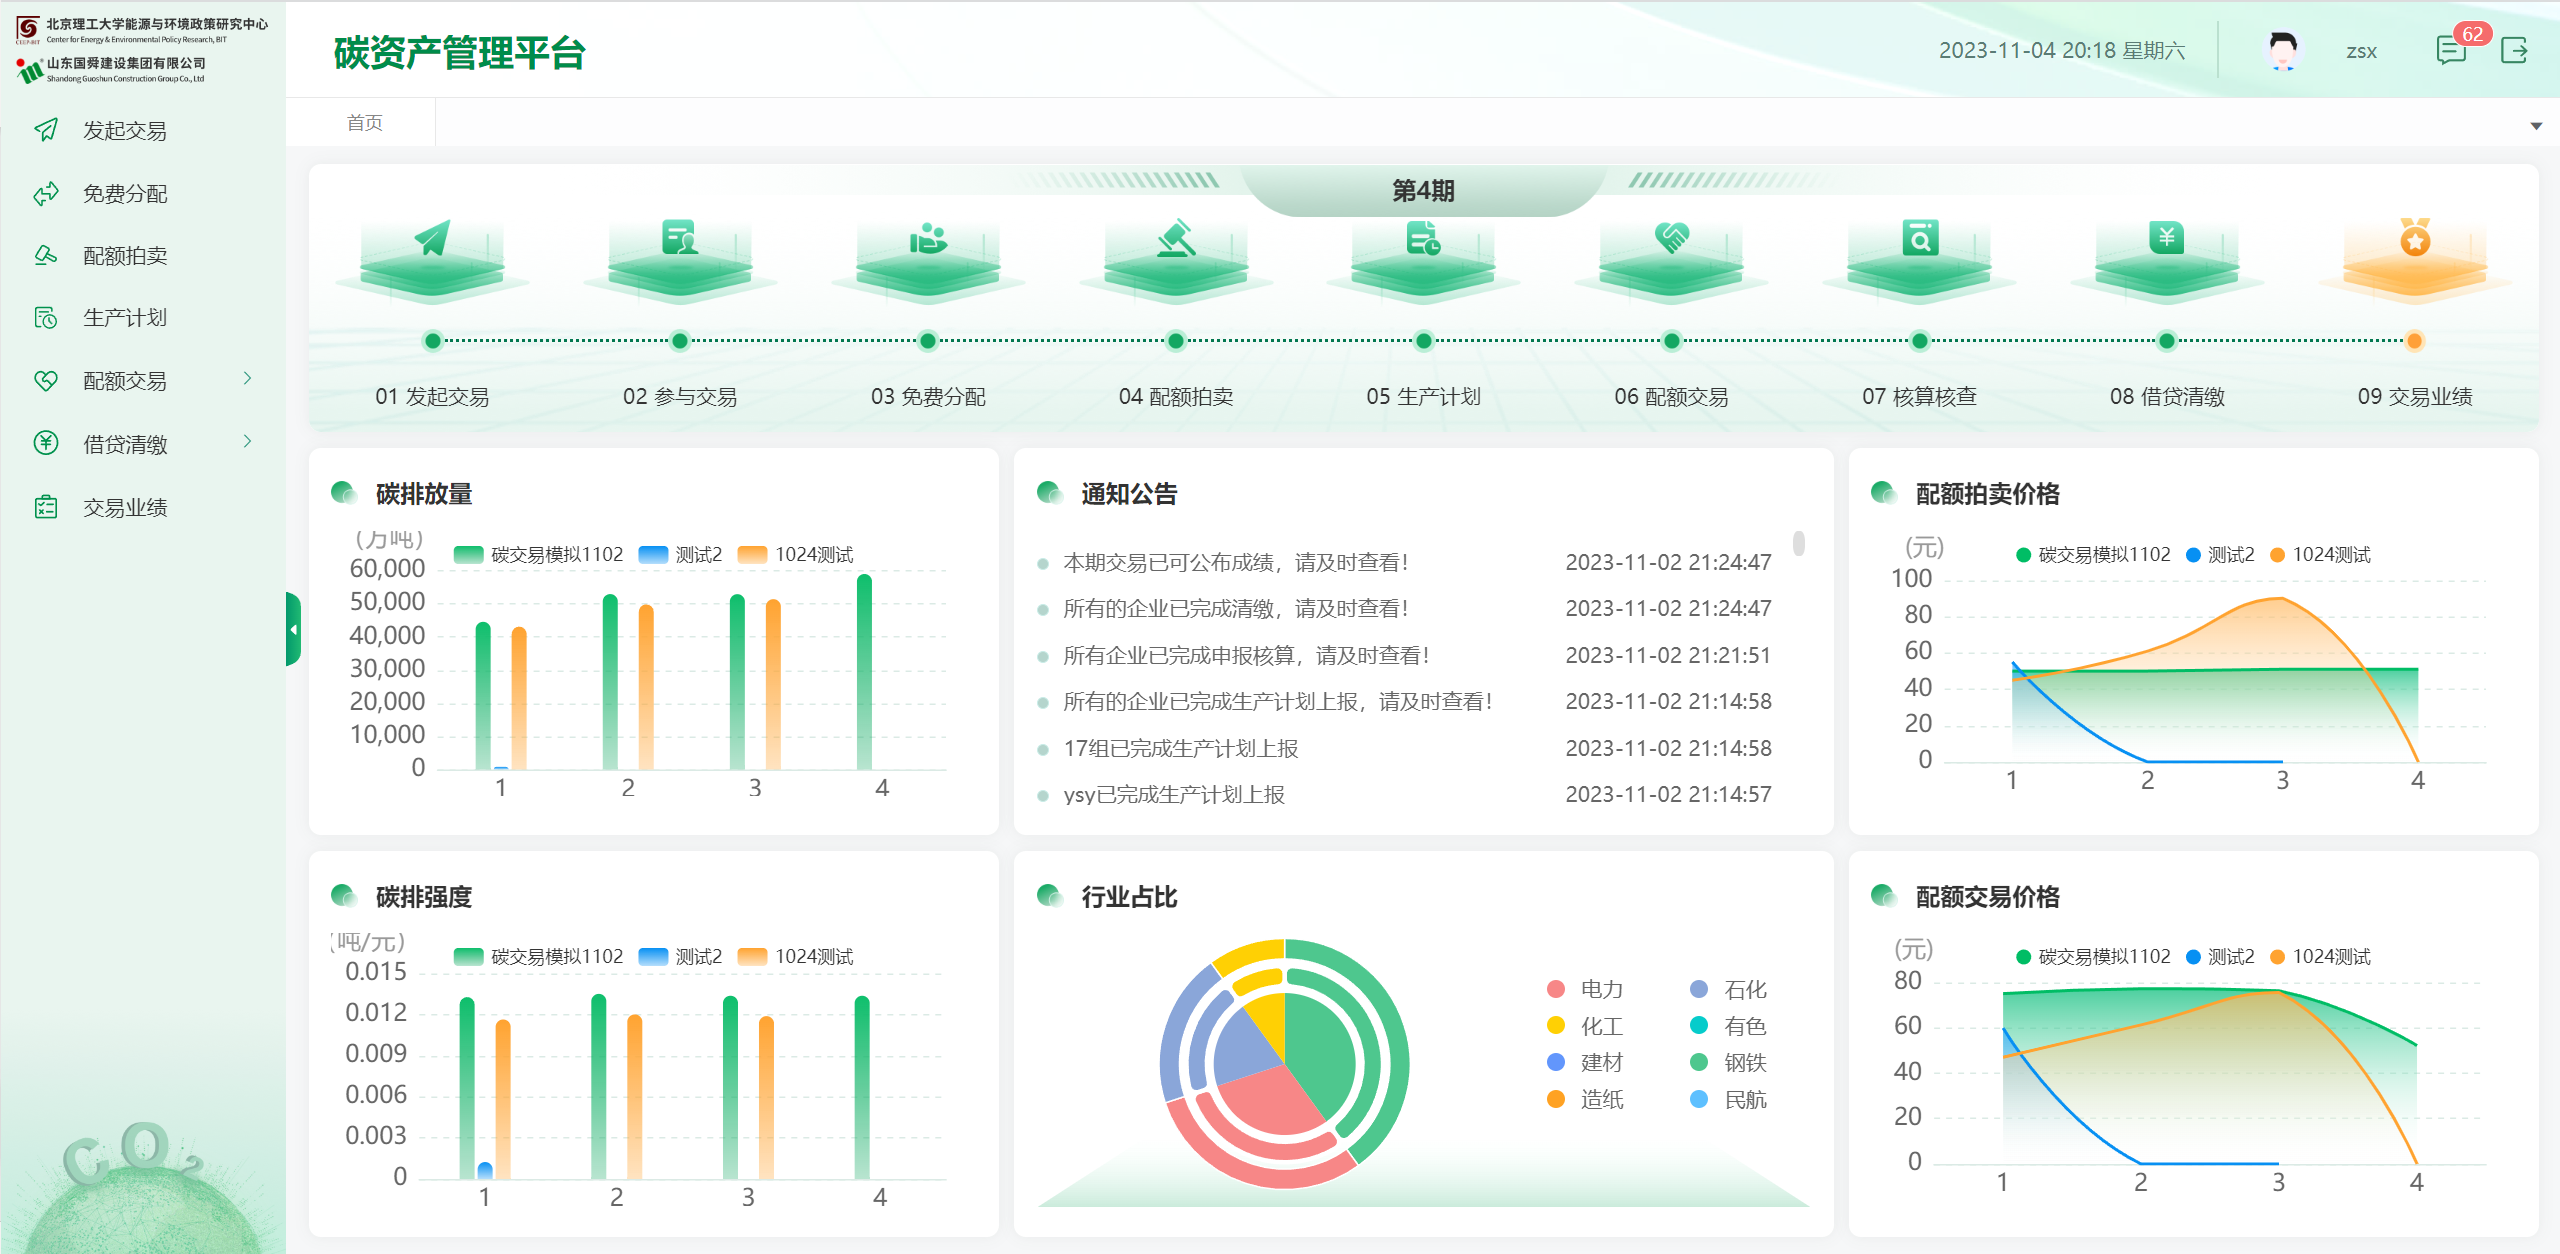Open 生产计划 from the sidebar
Viewport: 2560px width, 1254px height.
(125, 317)
